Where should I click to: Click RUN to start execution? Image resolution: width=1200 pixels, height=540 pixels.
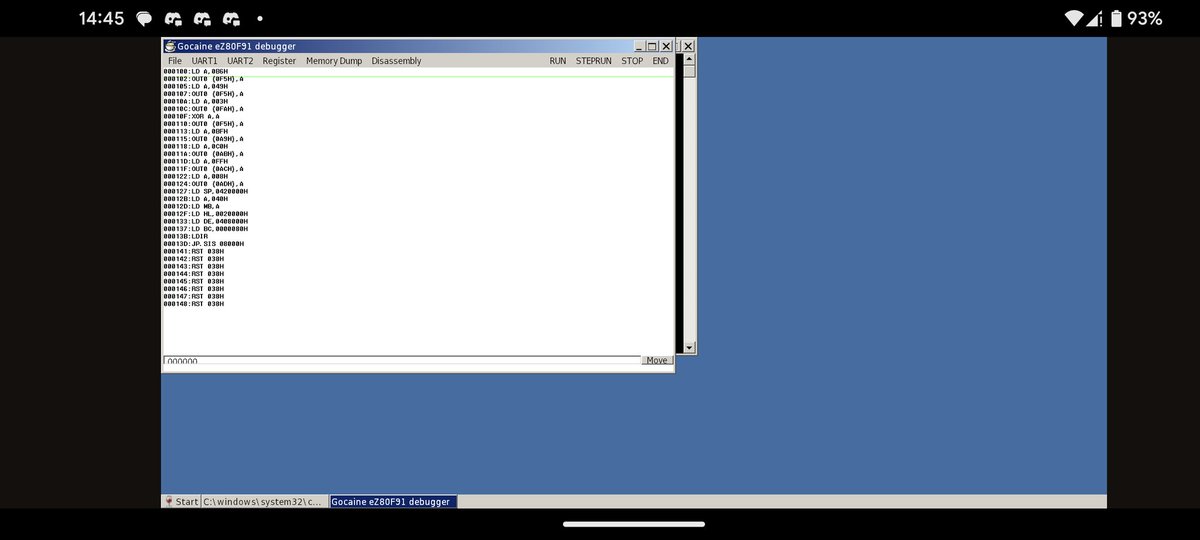click(557, 61)
